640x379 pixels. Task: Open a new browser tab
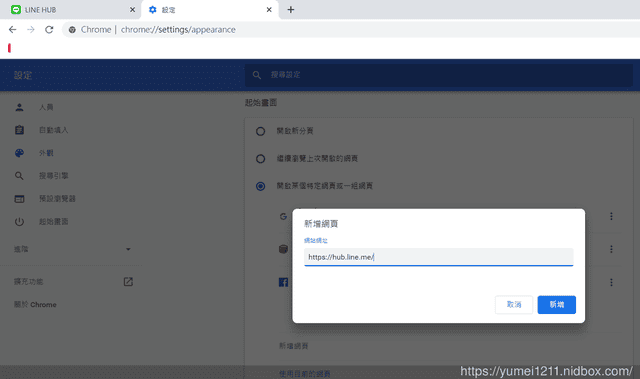click(291, 10)
